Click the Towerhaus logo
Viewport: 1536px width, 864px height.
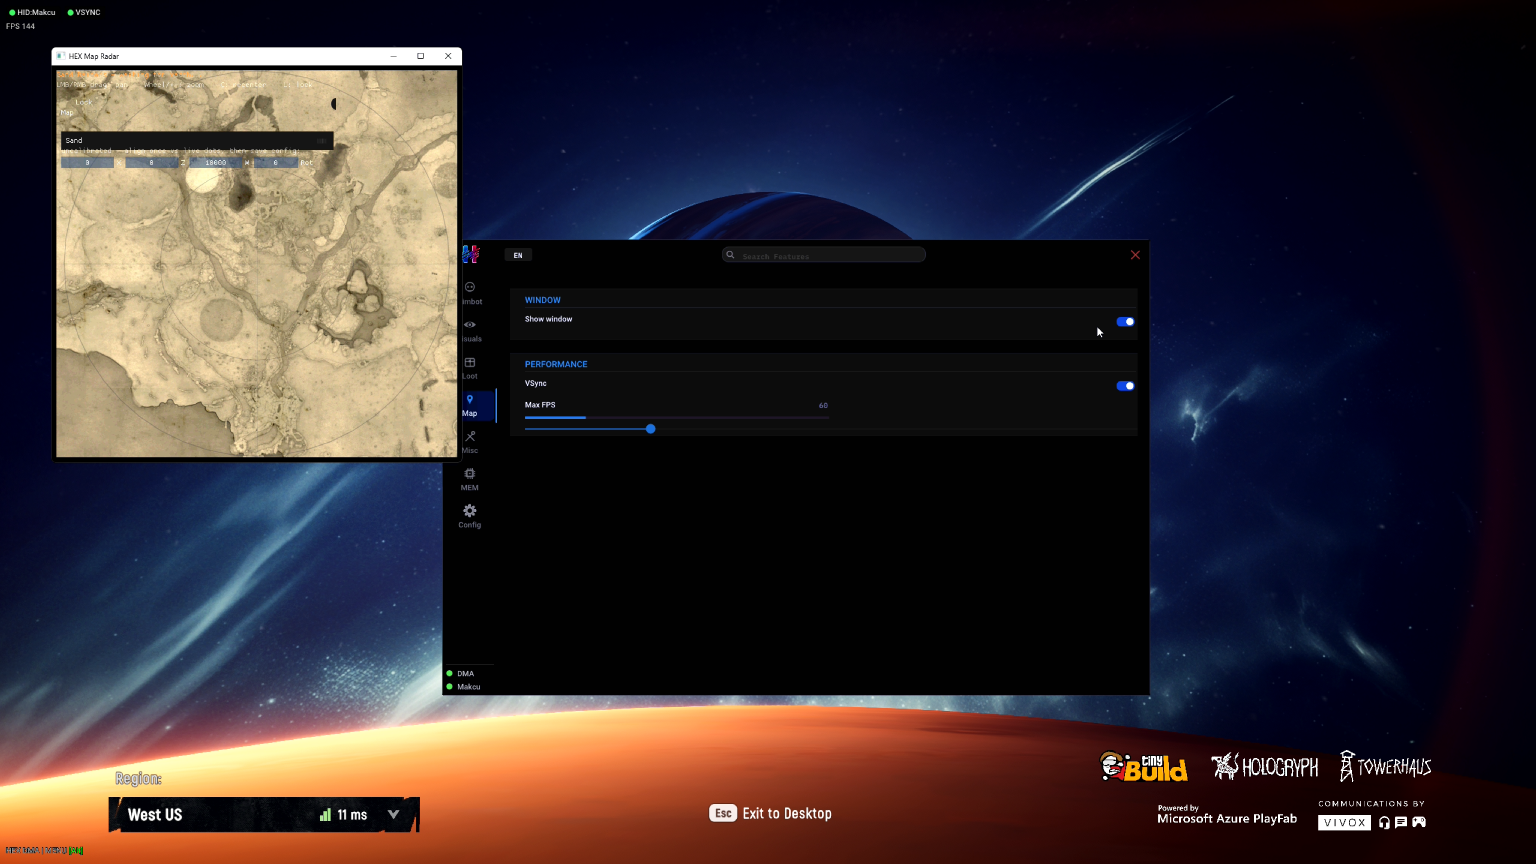[x=1386, y=766]
